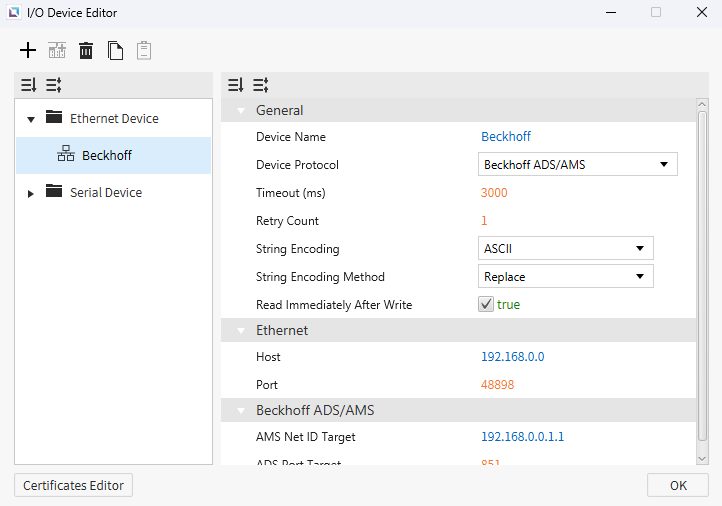The image size is (722, 506).
Task: Select the Beckhoff device in the tree
Action: (x=106, y=155)
